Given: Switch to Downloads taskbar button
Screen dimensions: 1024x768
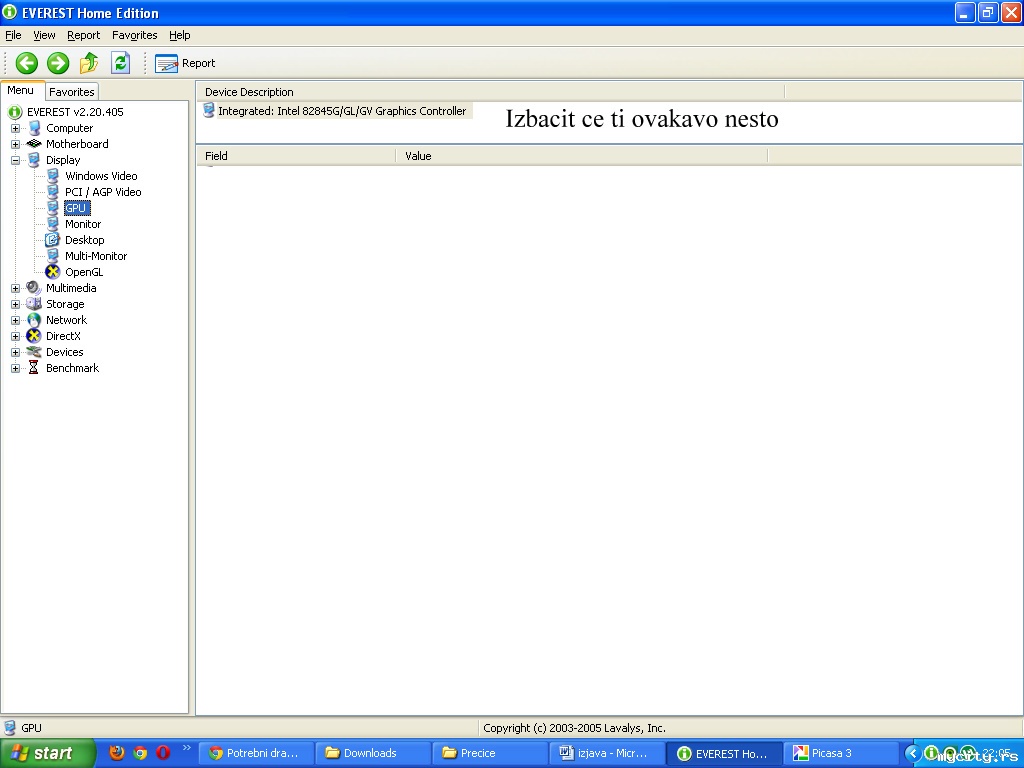Looking at the screenshot, I should [372, 753].
